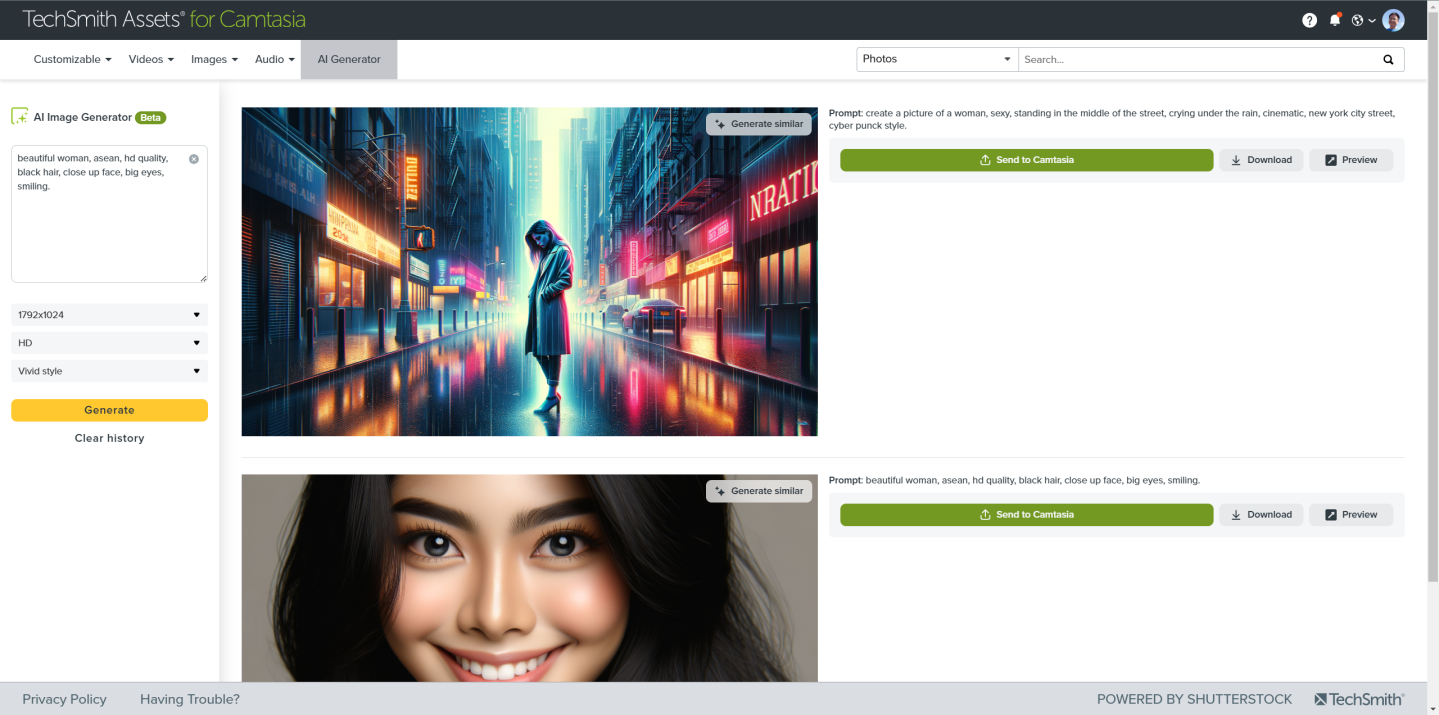Click the AI Image Generator sparkle icon
Viewport: 1439px width, 715px height.
click(19, 116)
